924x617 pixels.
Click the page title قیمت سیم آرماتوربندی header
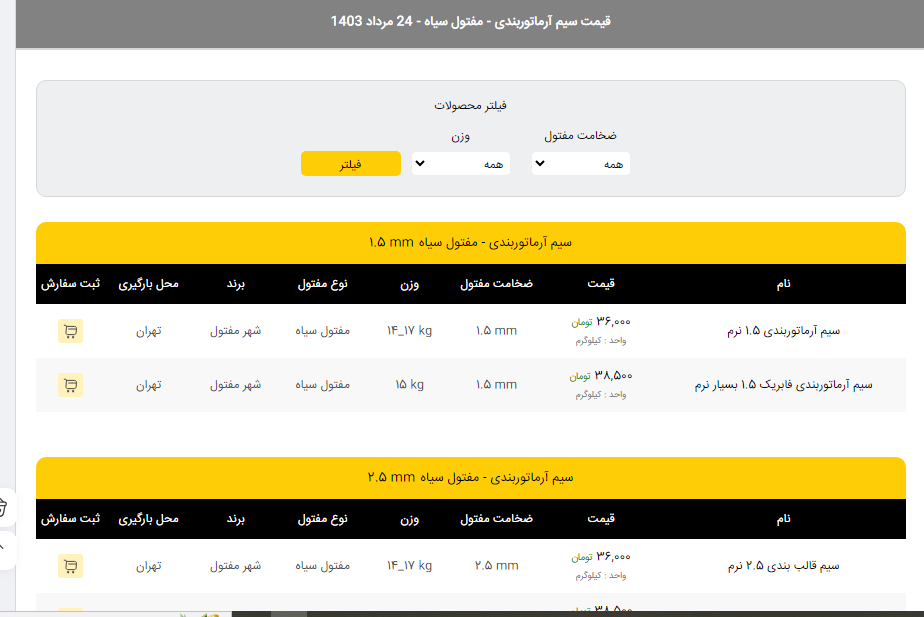pos(470,21)
